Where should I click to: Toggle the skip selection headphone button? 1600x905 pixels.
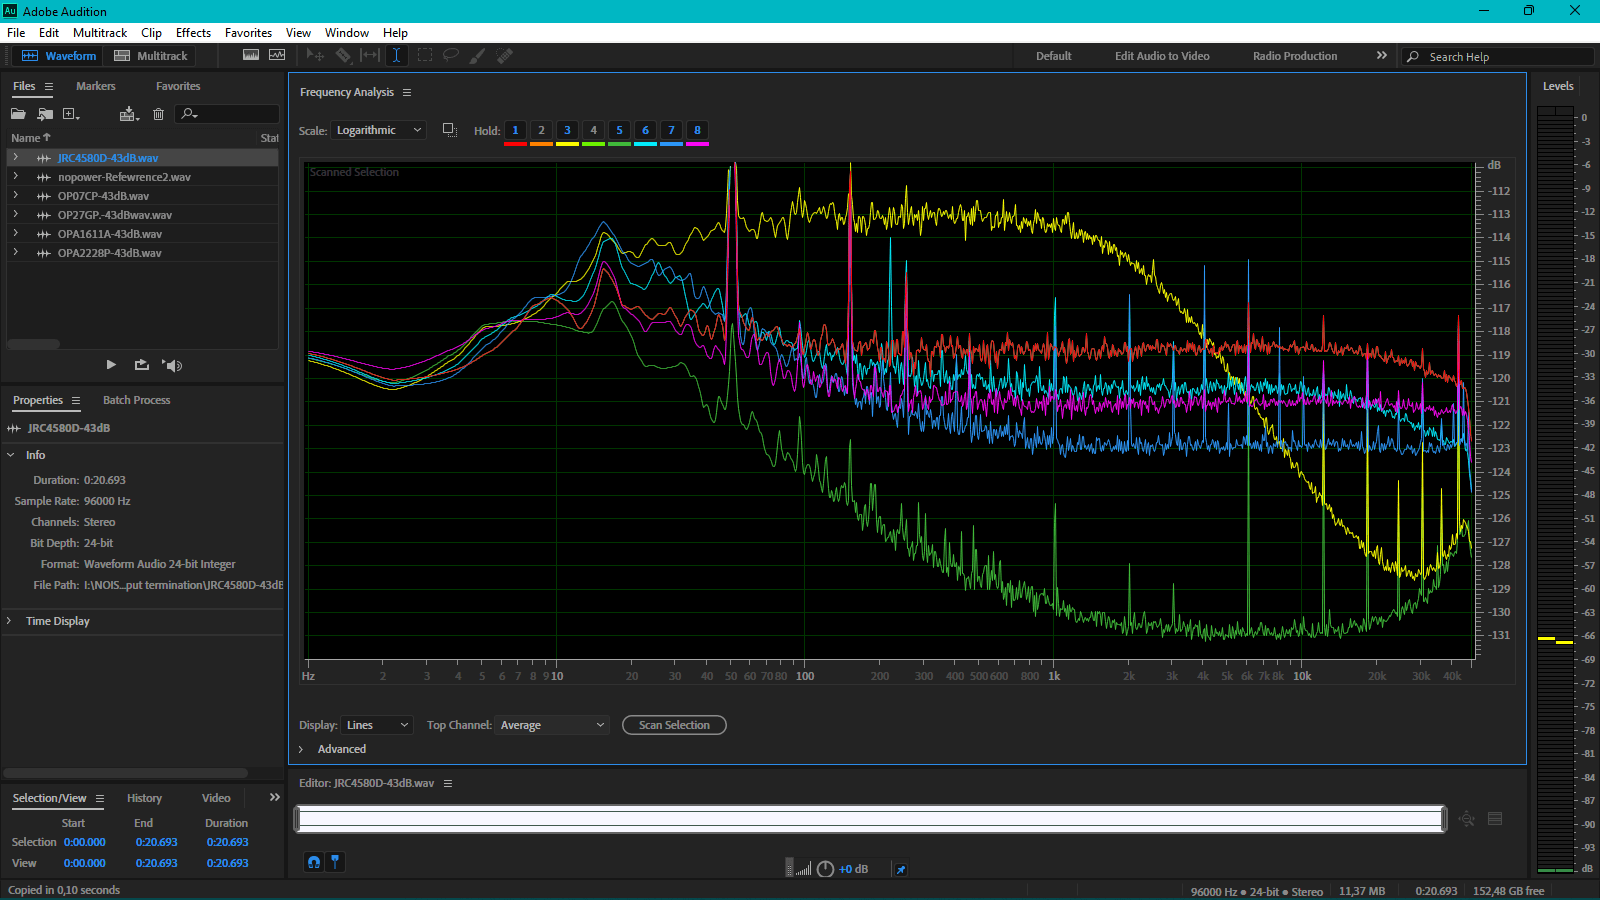(314, 862)
